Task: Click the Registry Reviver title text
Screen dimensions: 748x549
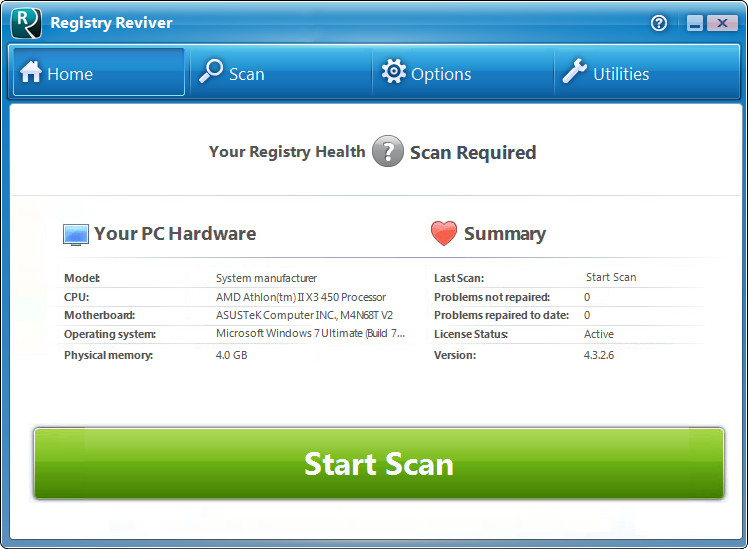Action: pyautogui.click(x=111, y=23)
